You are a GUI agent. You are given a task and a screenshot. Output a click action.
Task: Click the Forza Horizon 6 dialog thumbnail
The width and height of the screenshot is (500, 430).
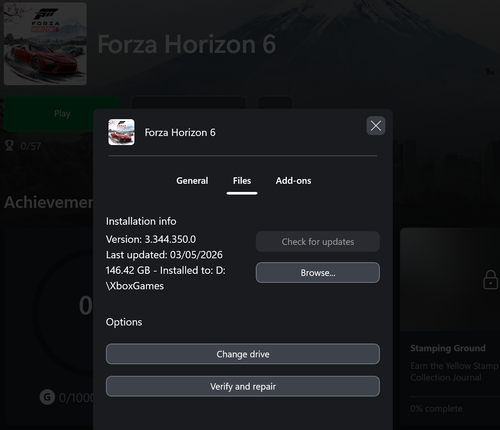[x=121, y=132]
